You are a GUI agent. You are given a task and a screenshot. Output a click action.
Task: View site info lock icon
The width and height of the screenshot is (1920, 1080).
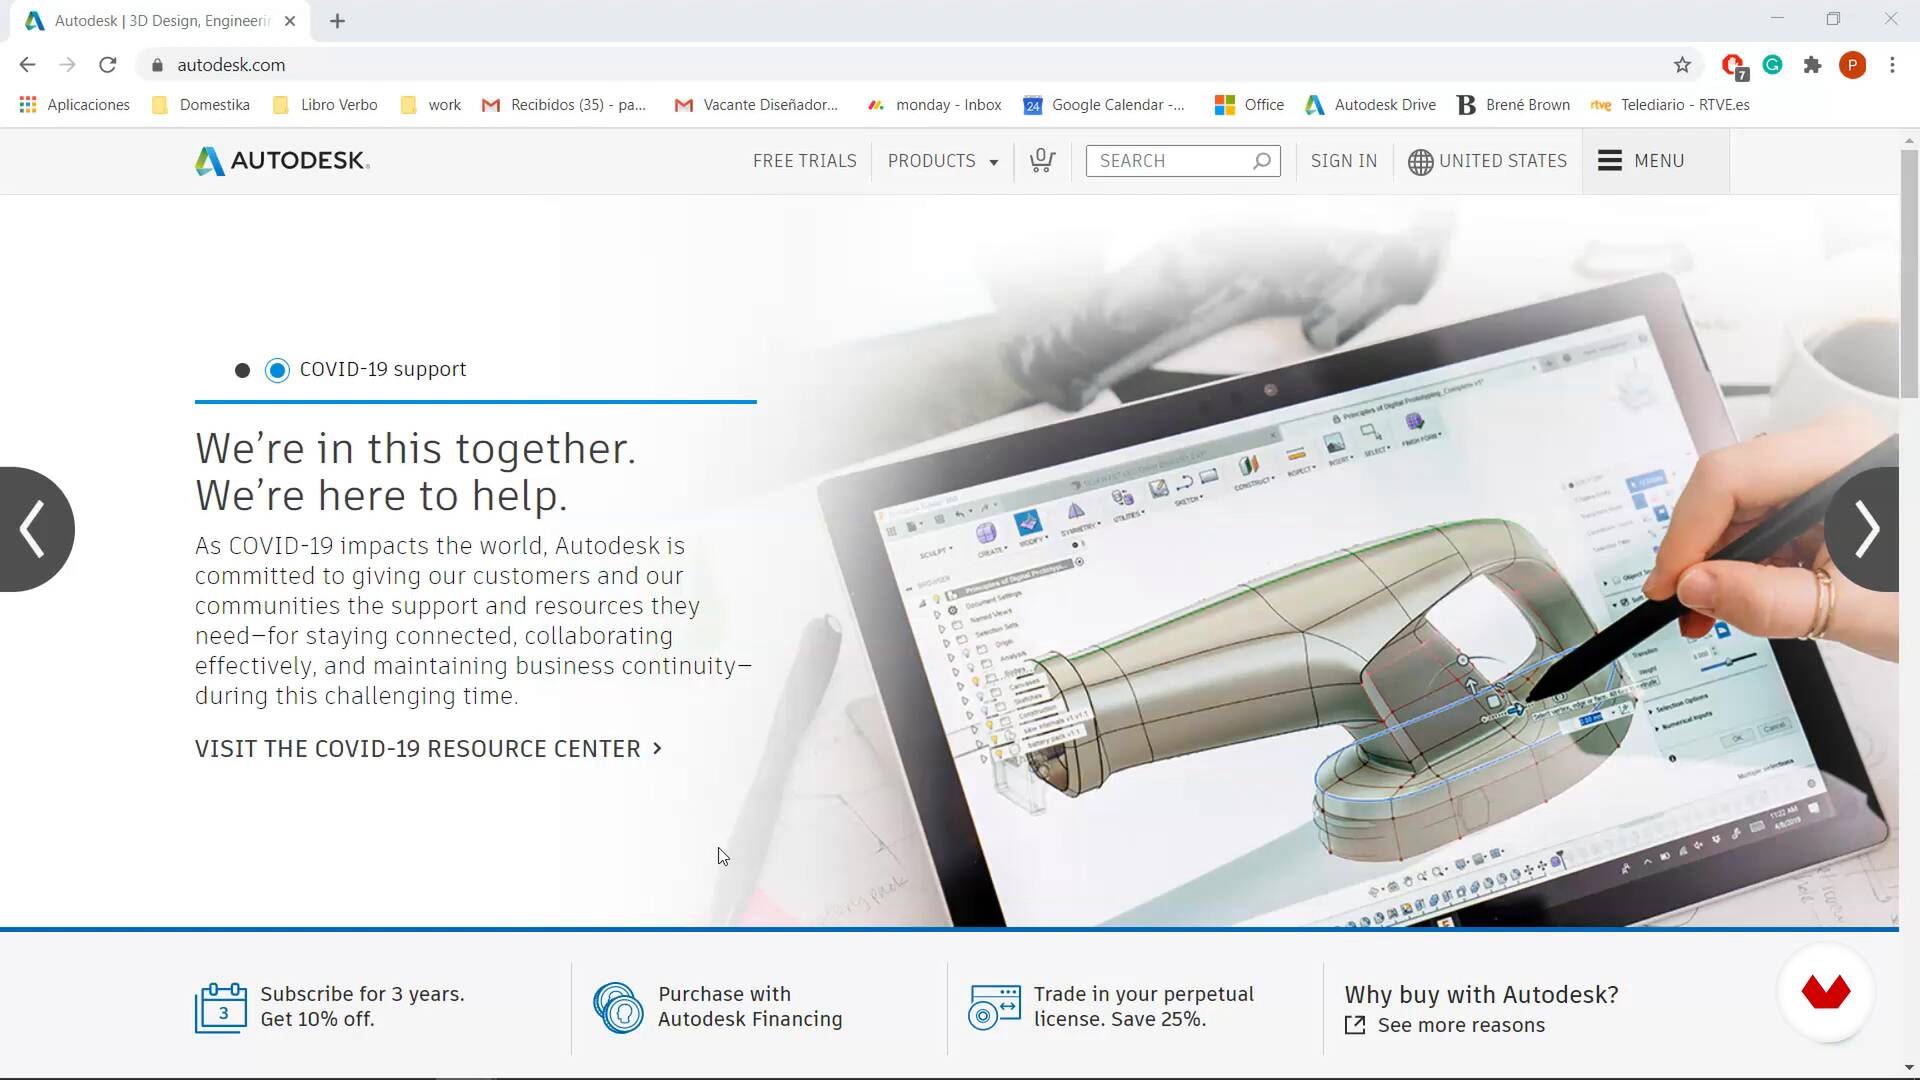157,65
